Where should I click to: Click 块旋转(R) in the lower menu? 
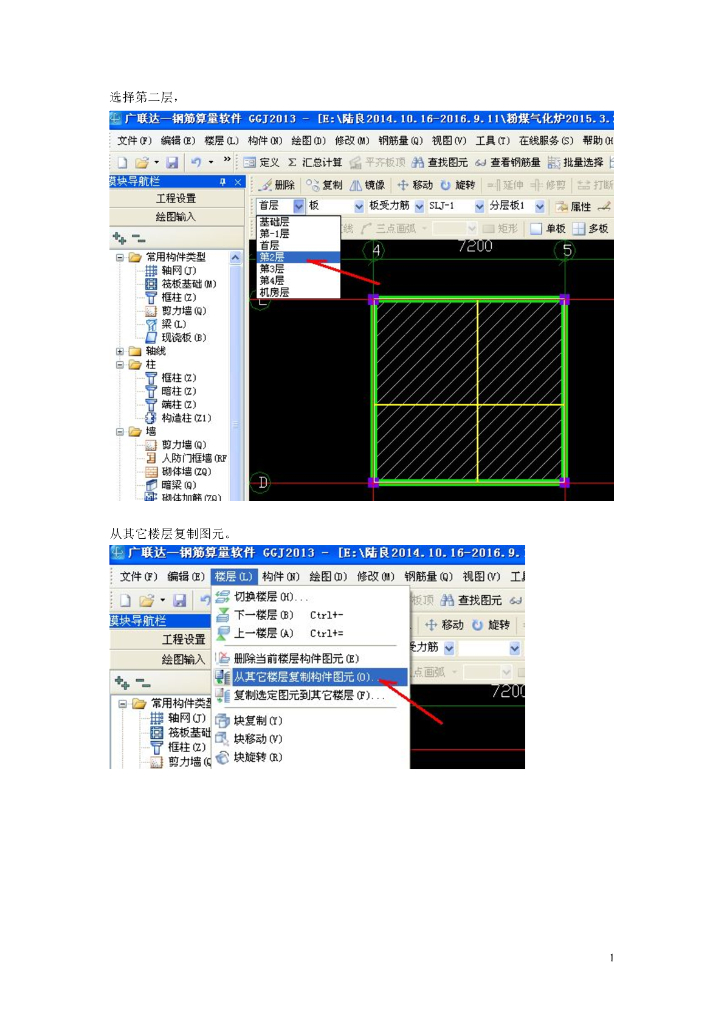pos(249,757)
